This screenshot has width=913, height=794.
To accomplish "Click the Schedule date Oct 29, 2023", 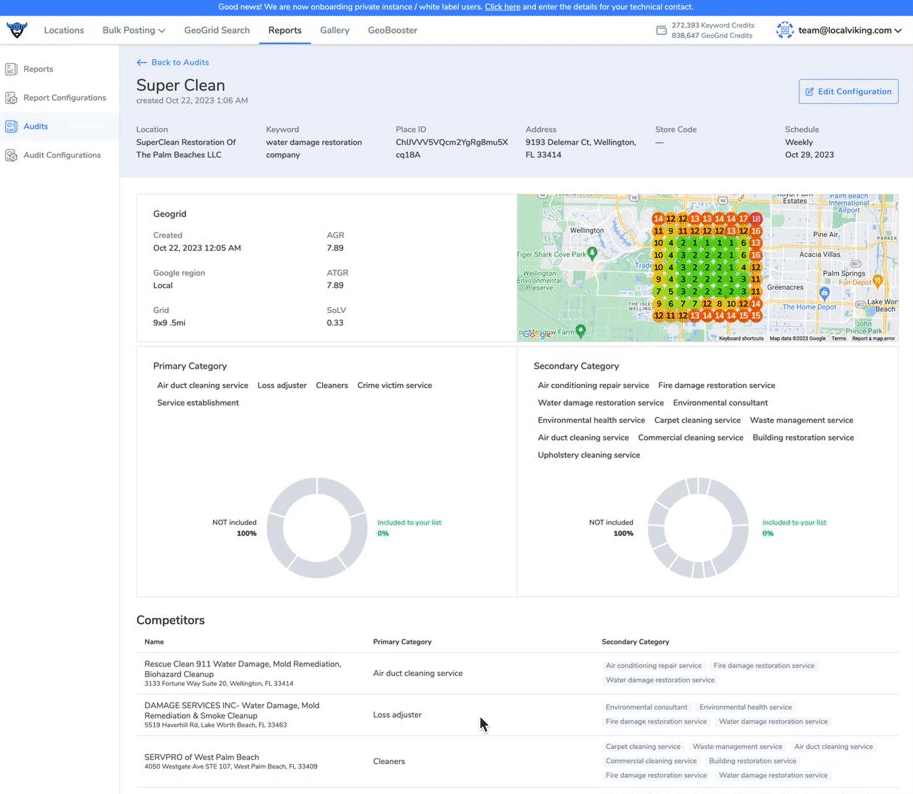I will coord(809,155).
